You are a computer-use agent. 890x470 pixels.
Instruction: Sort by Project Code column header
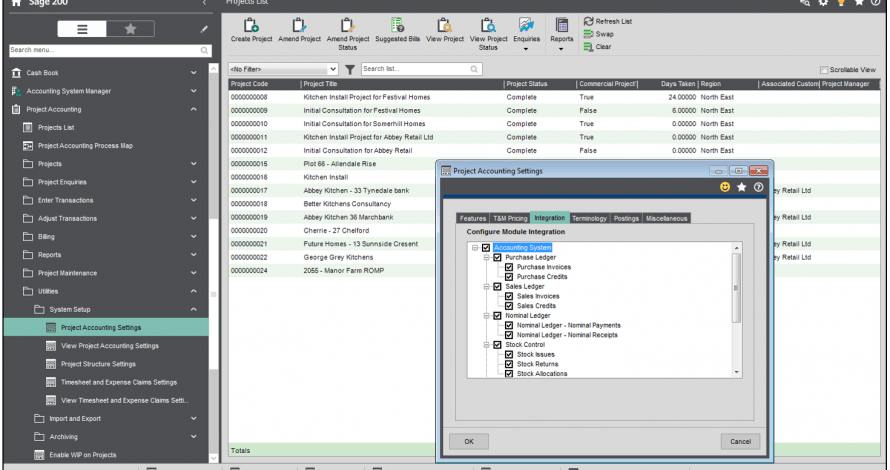(x=264, y=84)
